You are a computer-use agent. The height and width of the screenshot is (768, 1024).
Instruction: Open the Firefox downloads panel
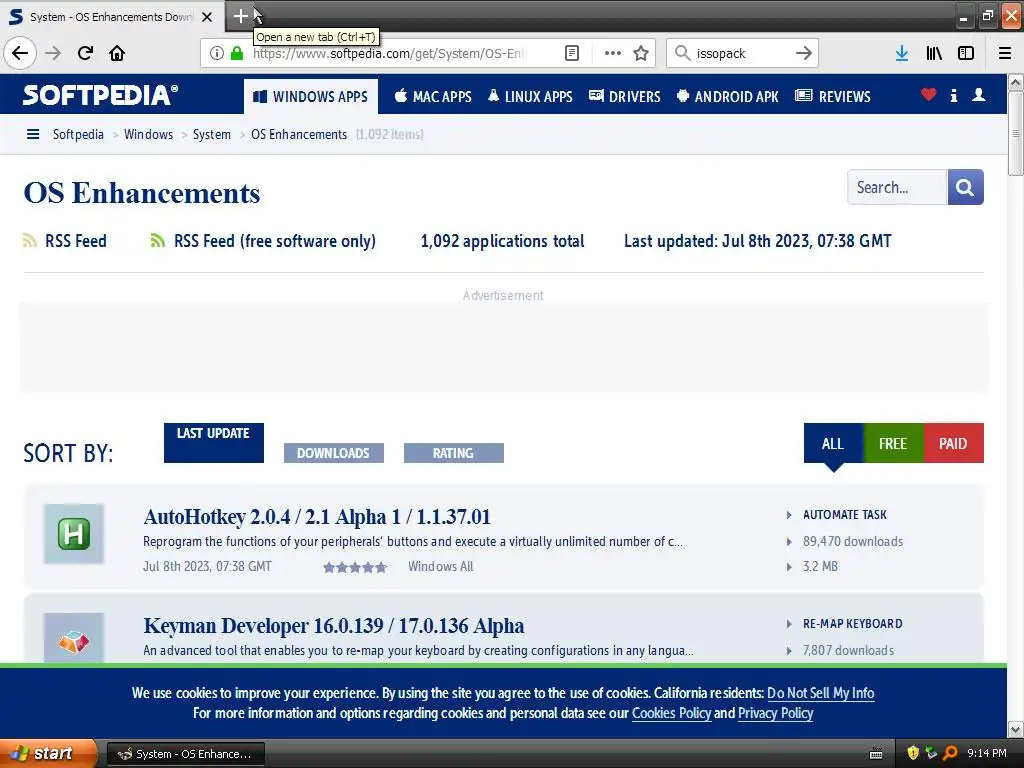902,53
